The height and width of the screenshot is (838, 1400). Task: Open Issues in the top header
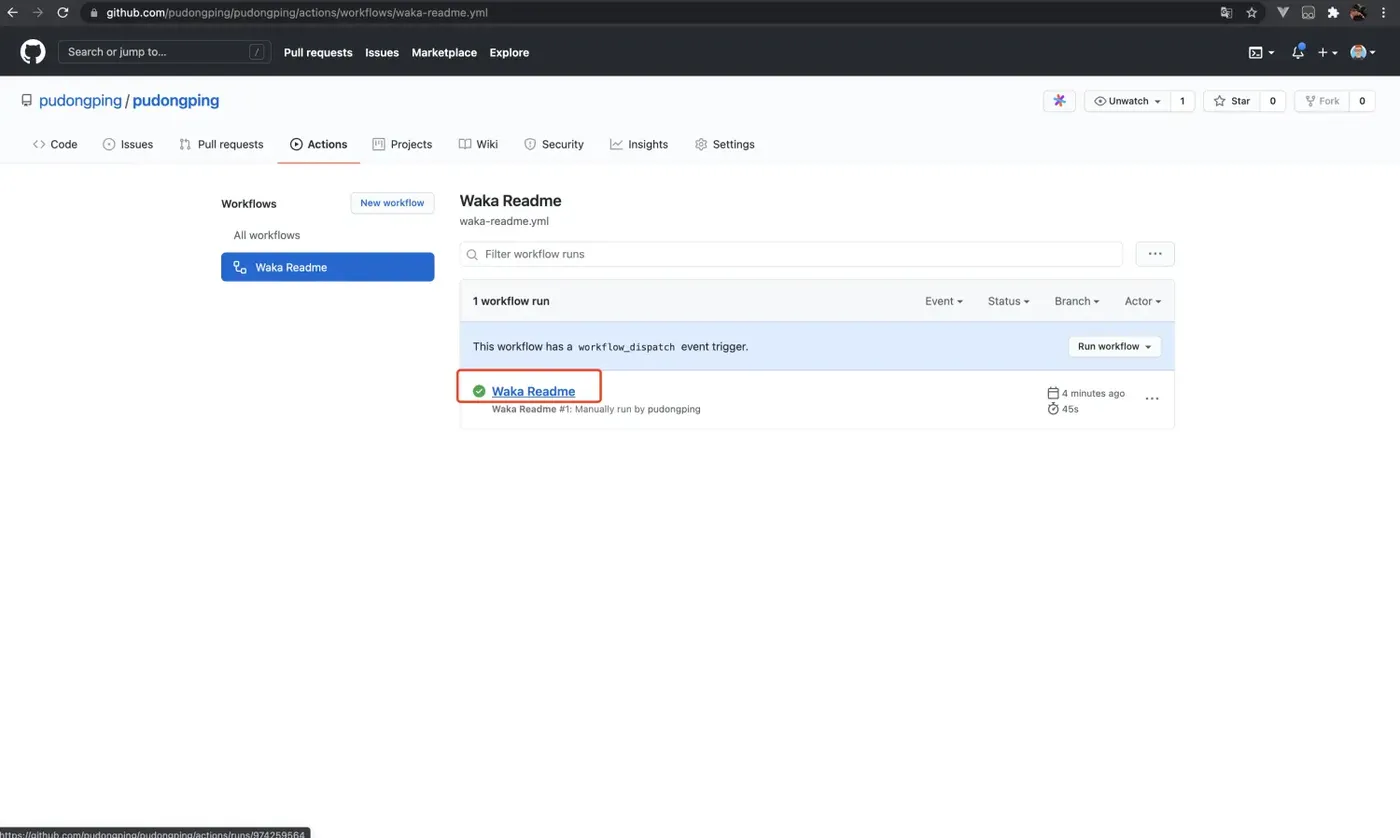pyautogui.click(x=382, y=52)
